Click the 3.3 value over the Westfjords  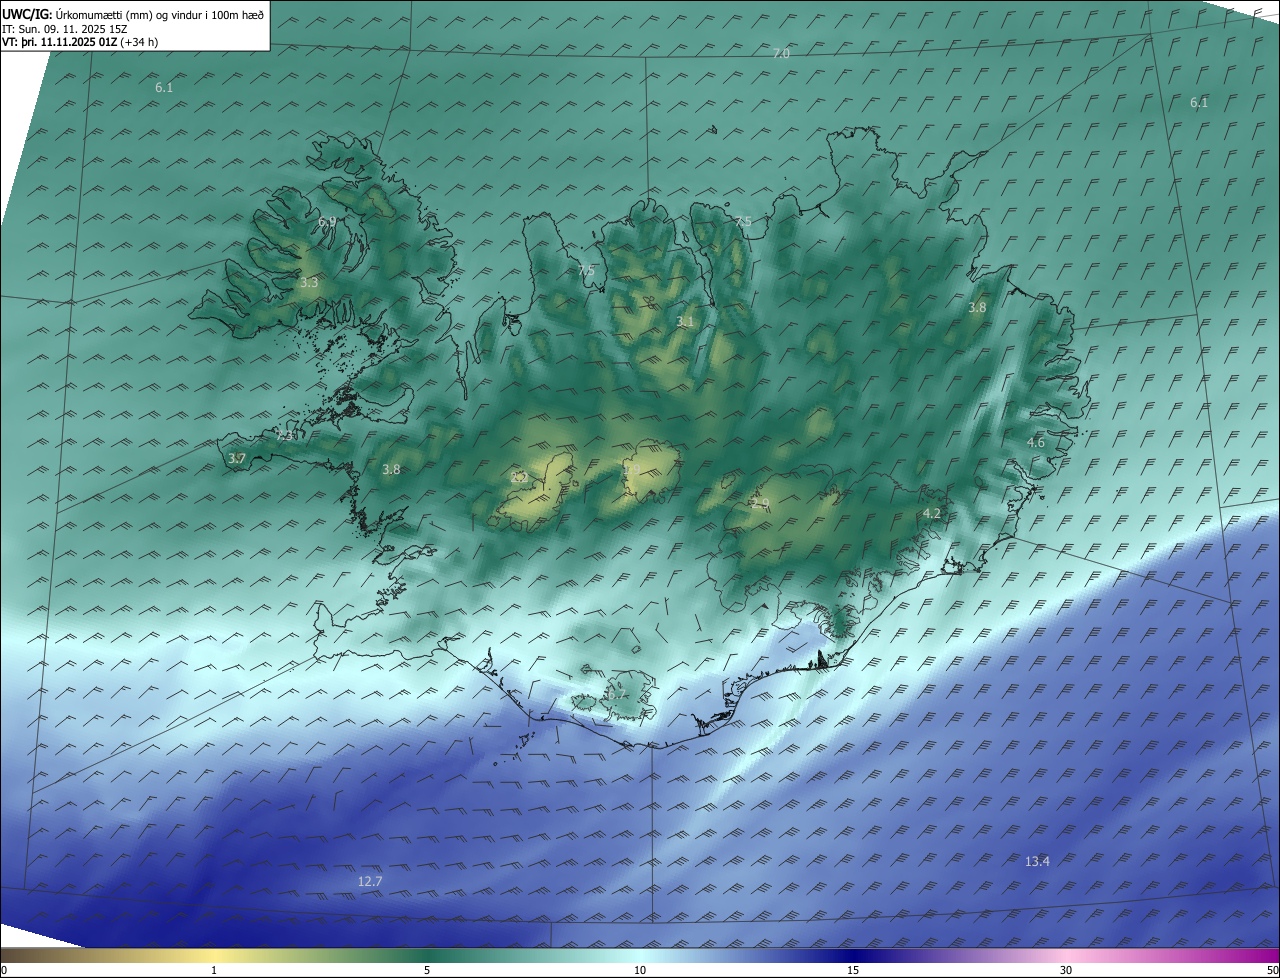coord(309,283)
